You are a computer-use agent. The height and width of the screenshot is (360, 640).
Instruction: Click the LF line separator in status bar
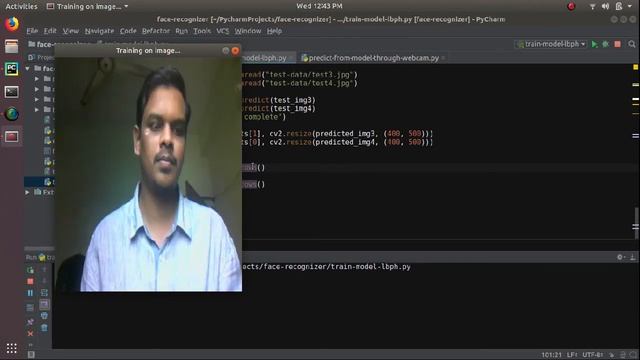coord(572,355)
